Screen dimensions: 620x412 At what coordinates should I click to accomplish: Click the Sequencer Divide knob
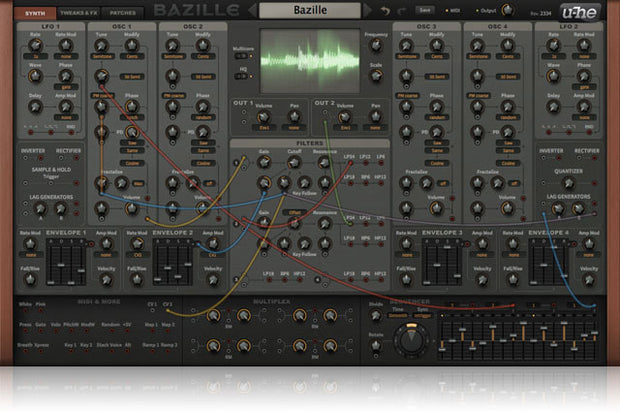click(375, 315)
